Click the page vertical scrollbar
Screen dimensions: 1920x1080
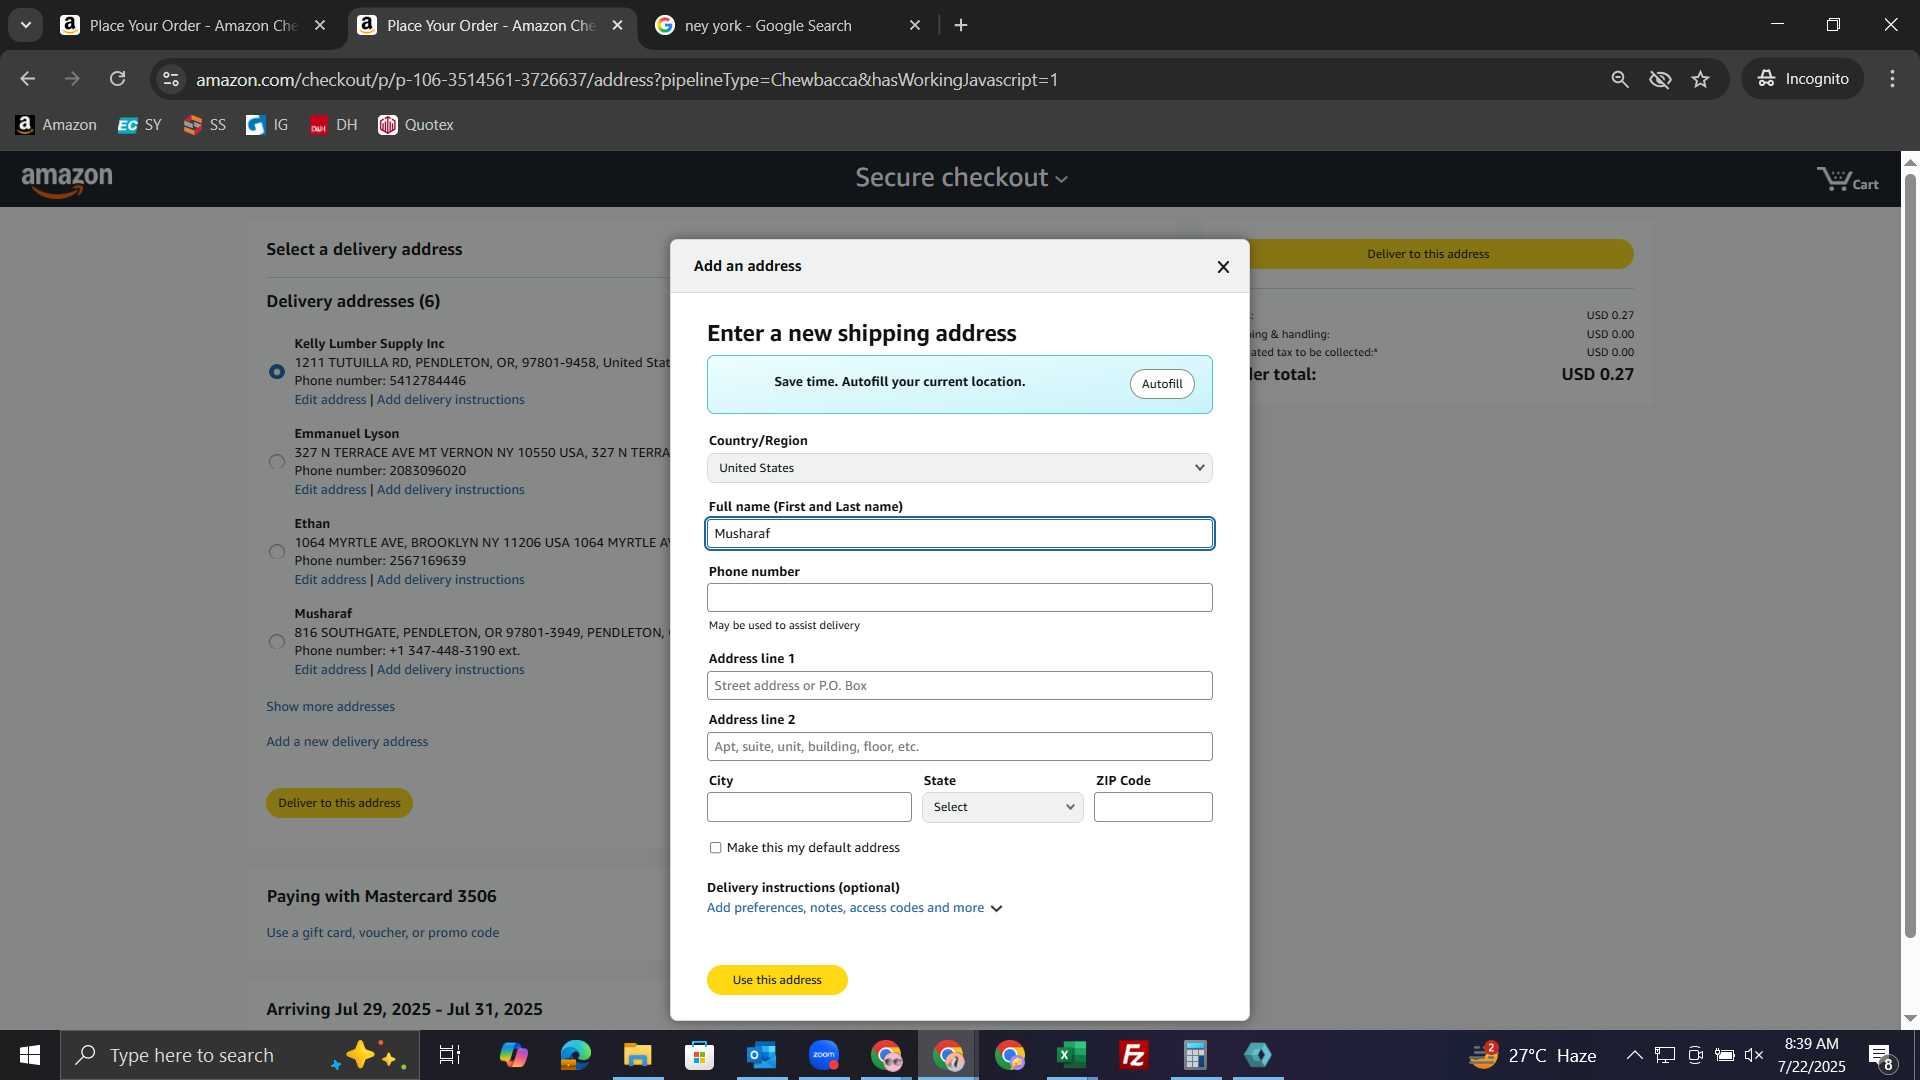(x=1910, y=556)
